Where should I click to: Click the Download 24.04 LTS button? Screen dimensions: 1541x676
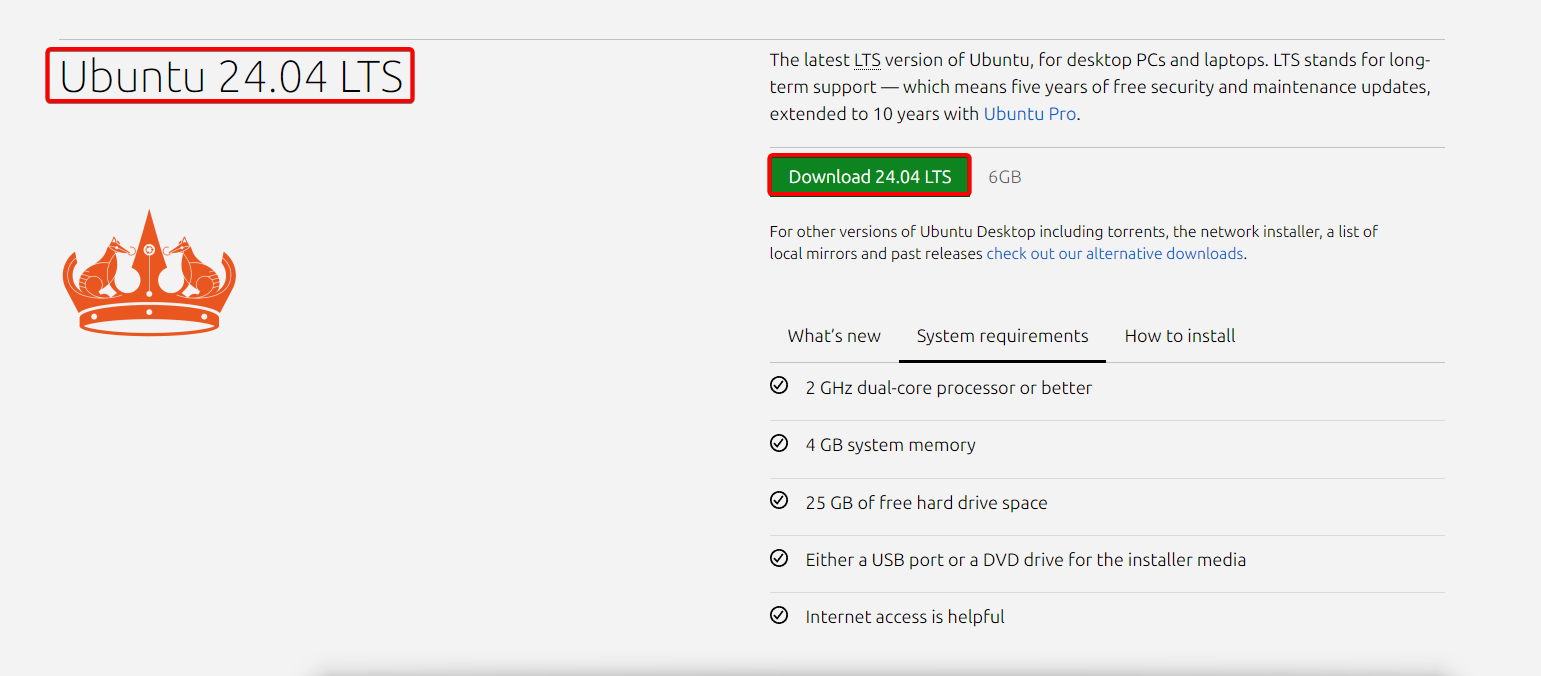pos(868,175)
